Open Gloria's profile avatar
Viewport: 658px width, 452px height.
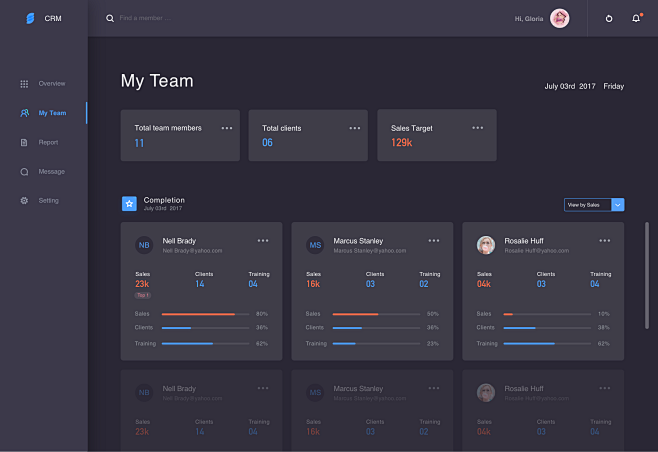559,18
